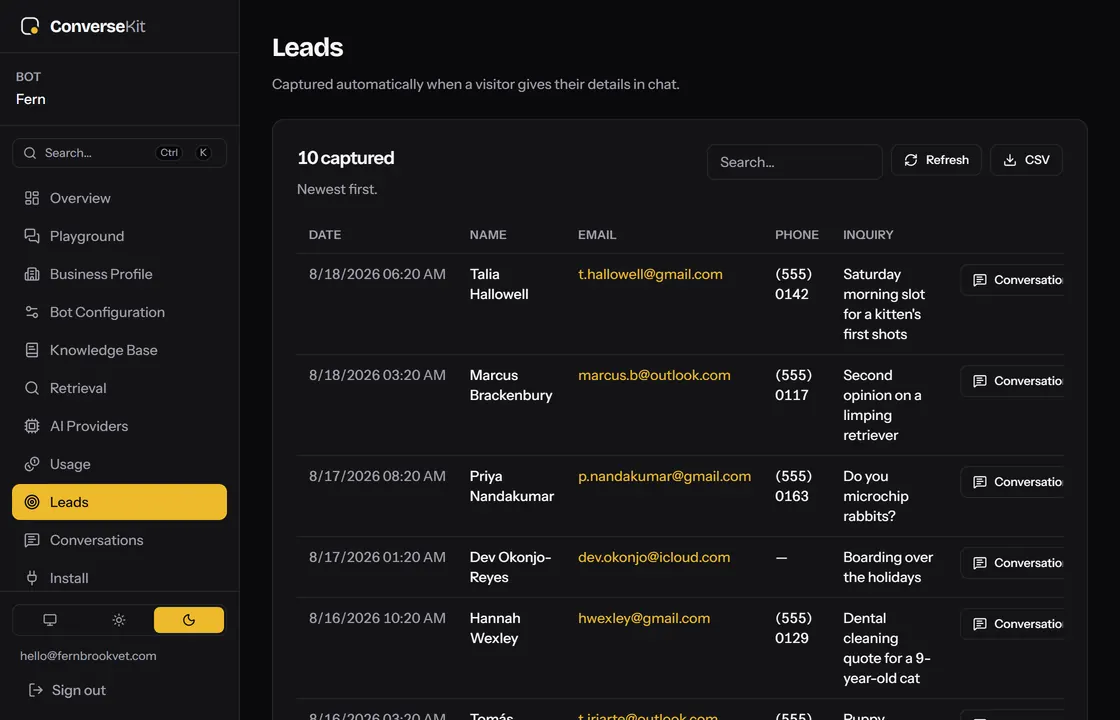Click the Bot Configuration sliders icon
The height and width of the screenshot is (720, 1120).
pos(31,311)
